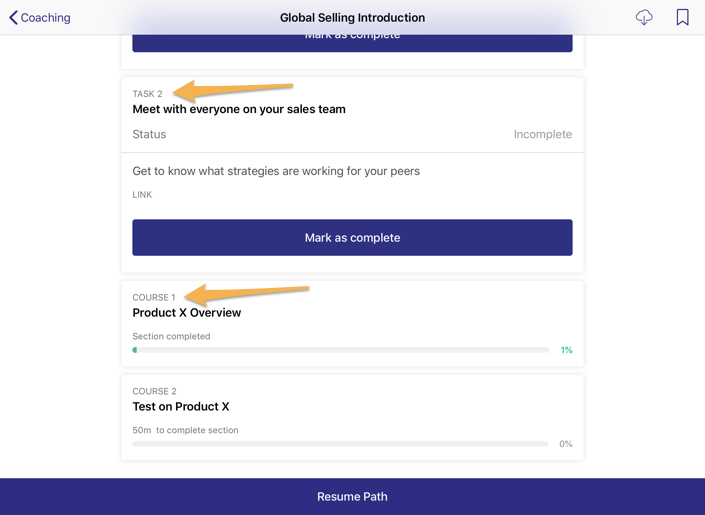The height and width of the screenshot is (515, 705).
Task: Mark Task 2 as complete
Action: [x=352, y=238]
